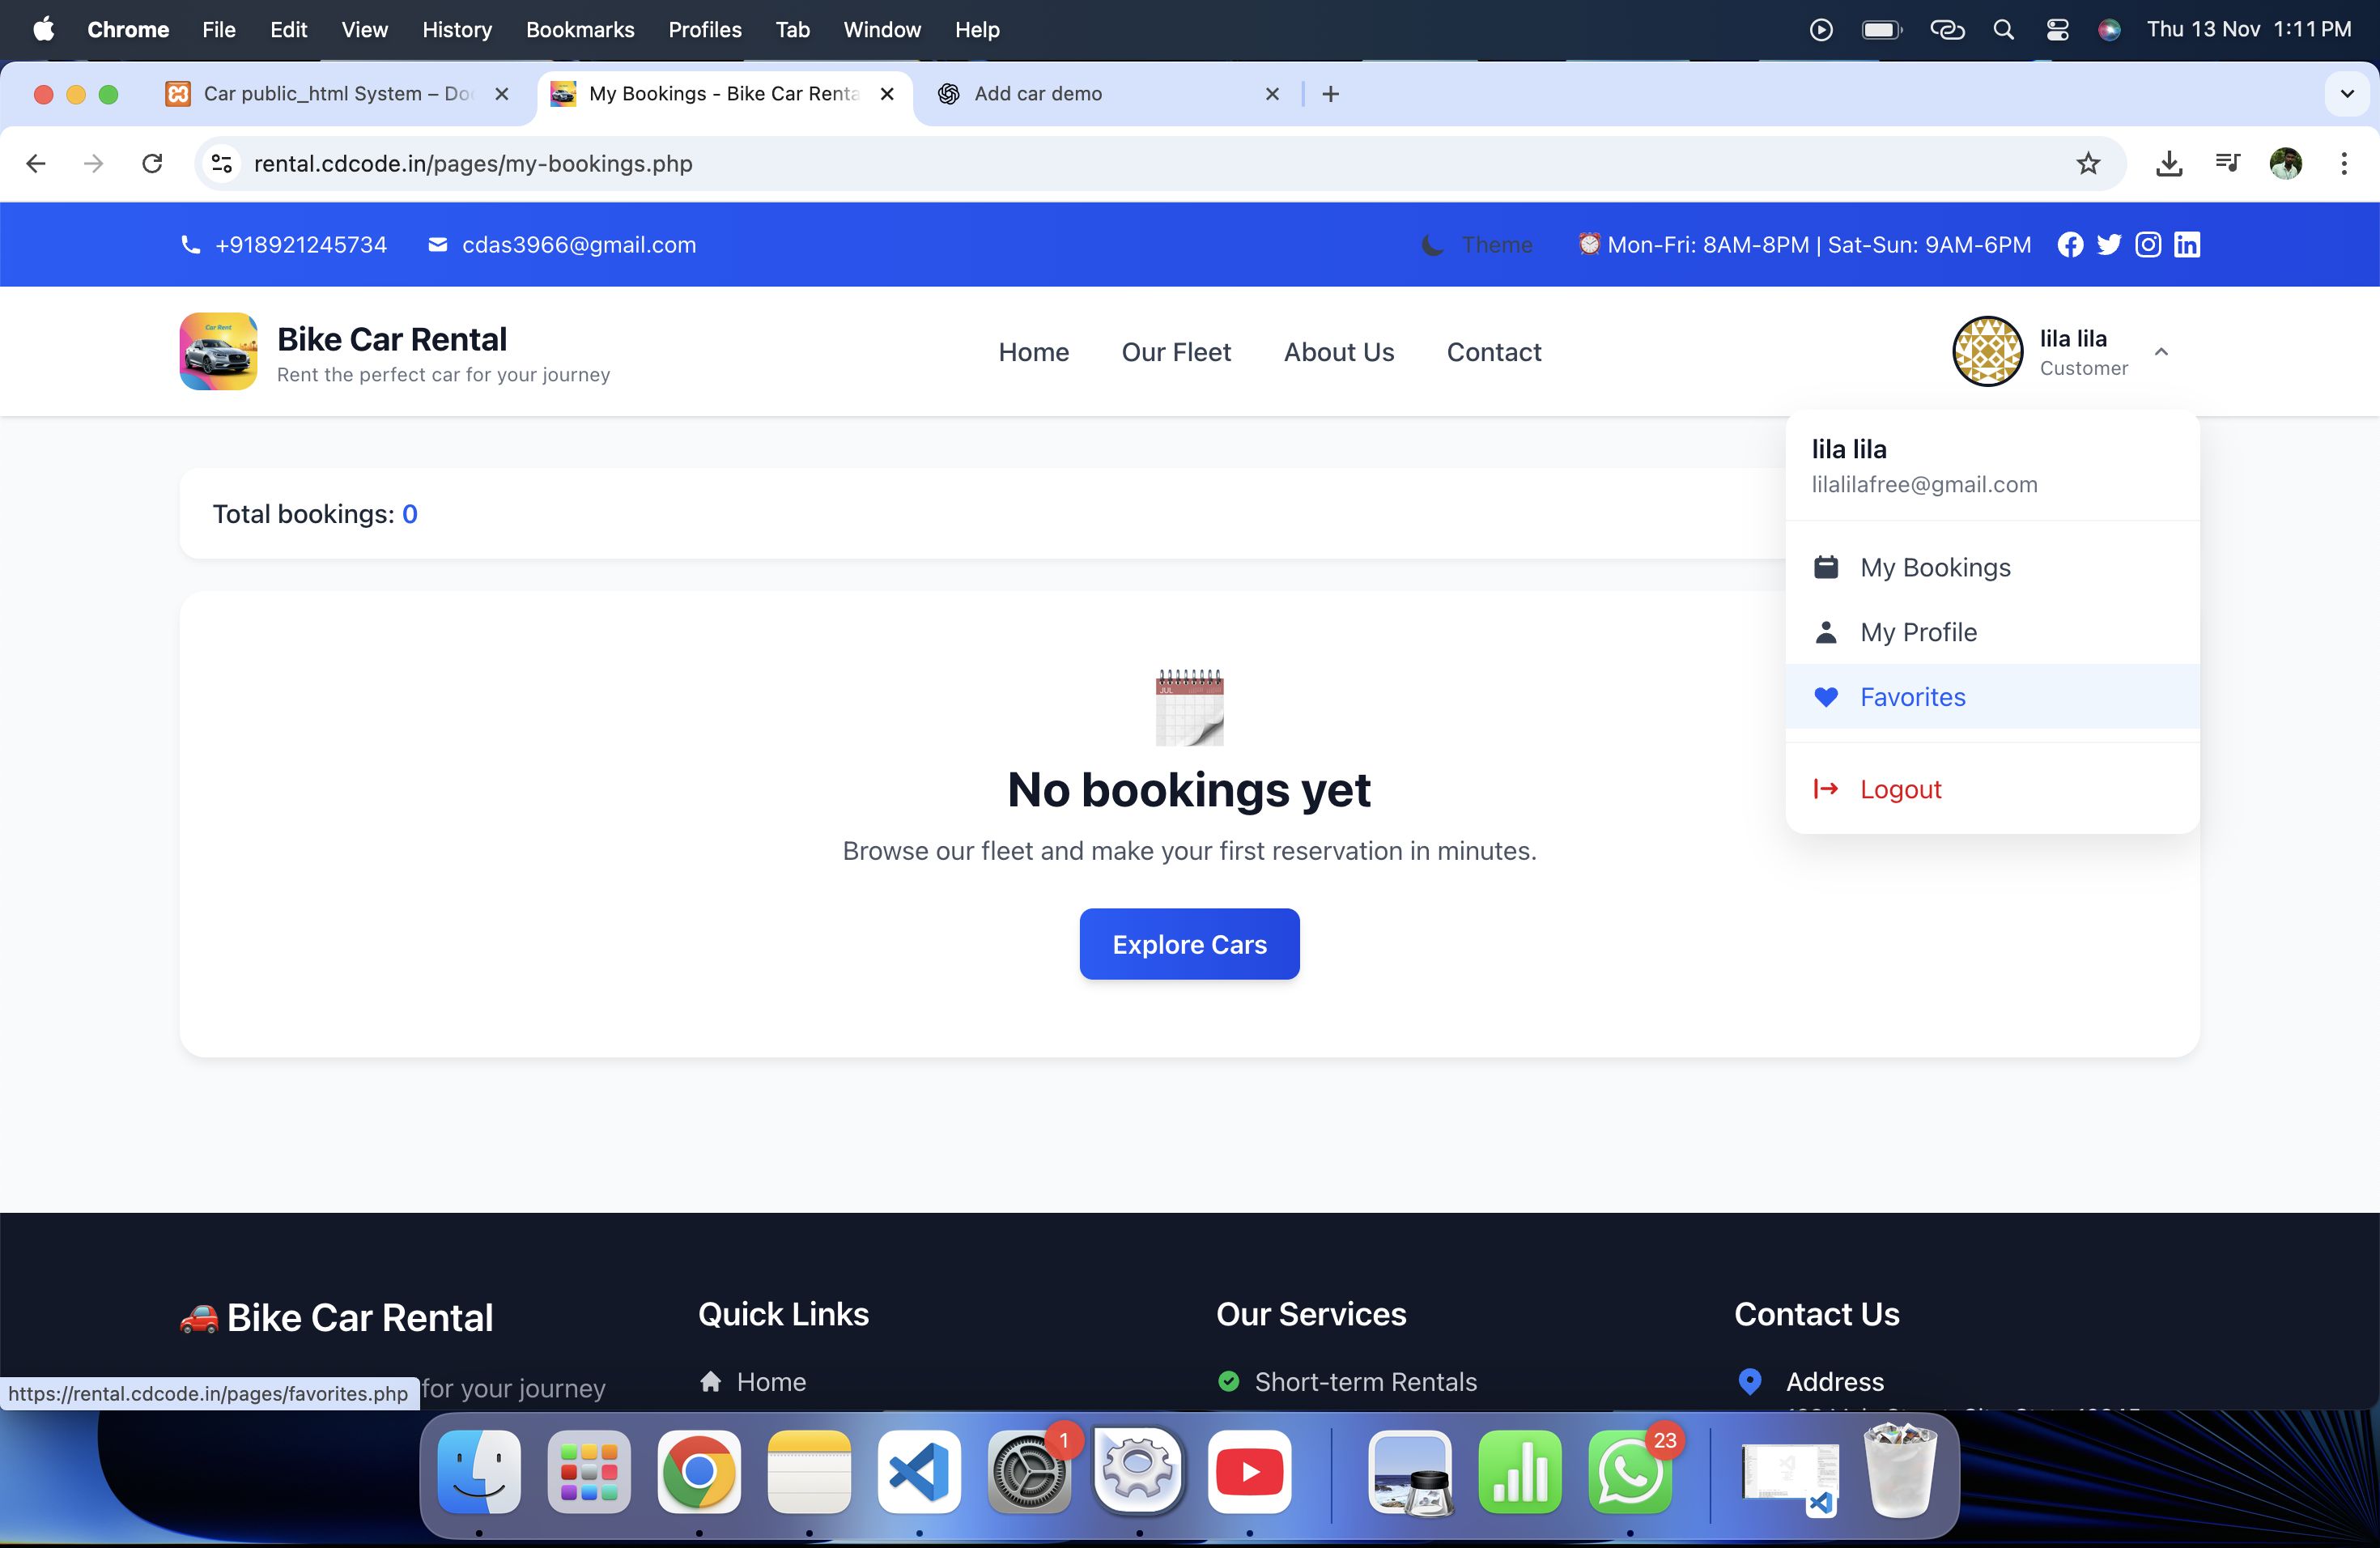Collapse the lila lila user menu chevron
The image size is (2380, 1548).
(2161, 352)
